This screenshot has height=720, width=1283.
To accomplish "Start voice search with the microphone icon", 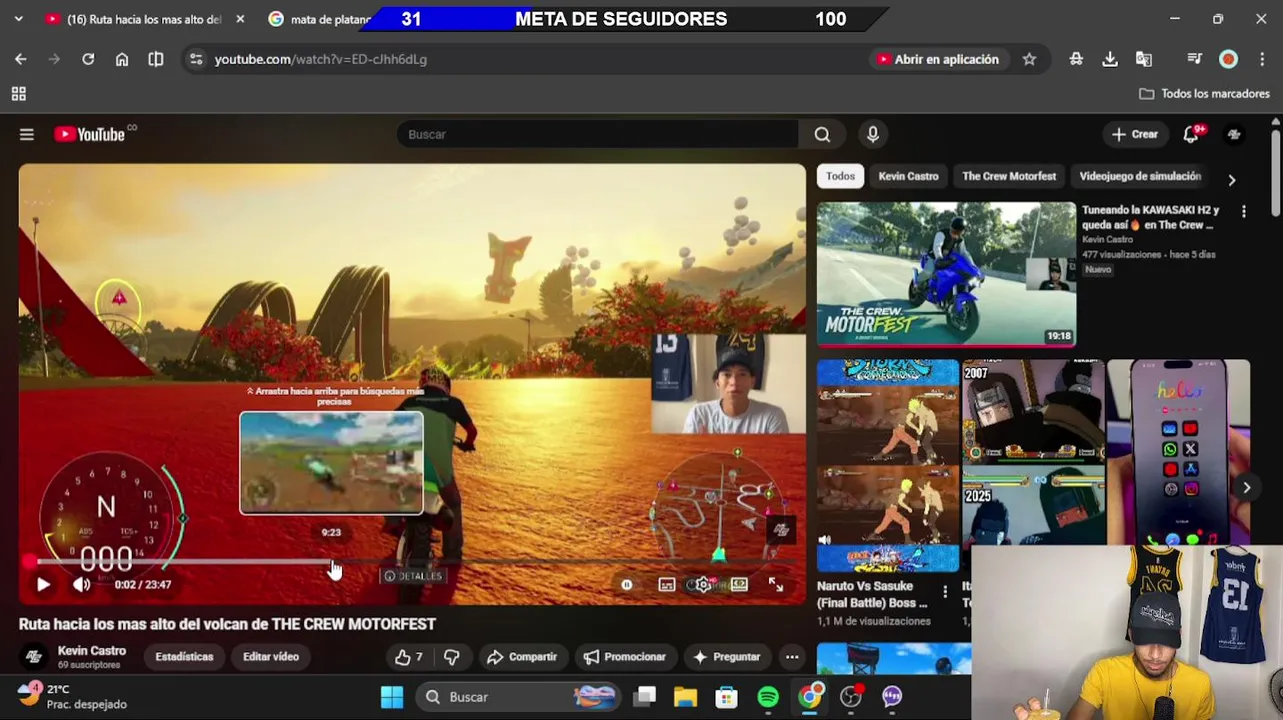I will (x=873, y=134).
